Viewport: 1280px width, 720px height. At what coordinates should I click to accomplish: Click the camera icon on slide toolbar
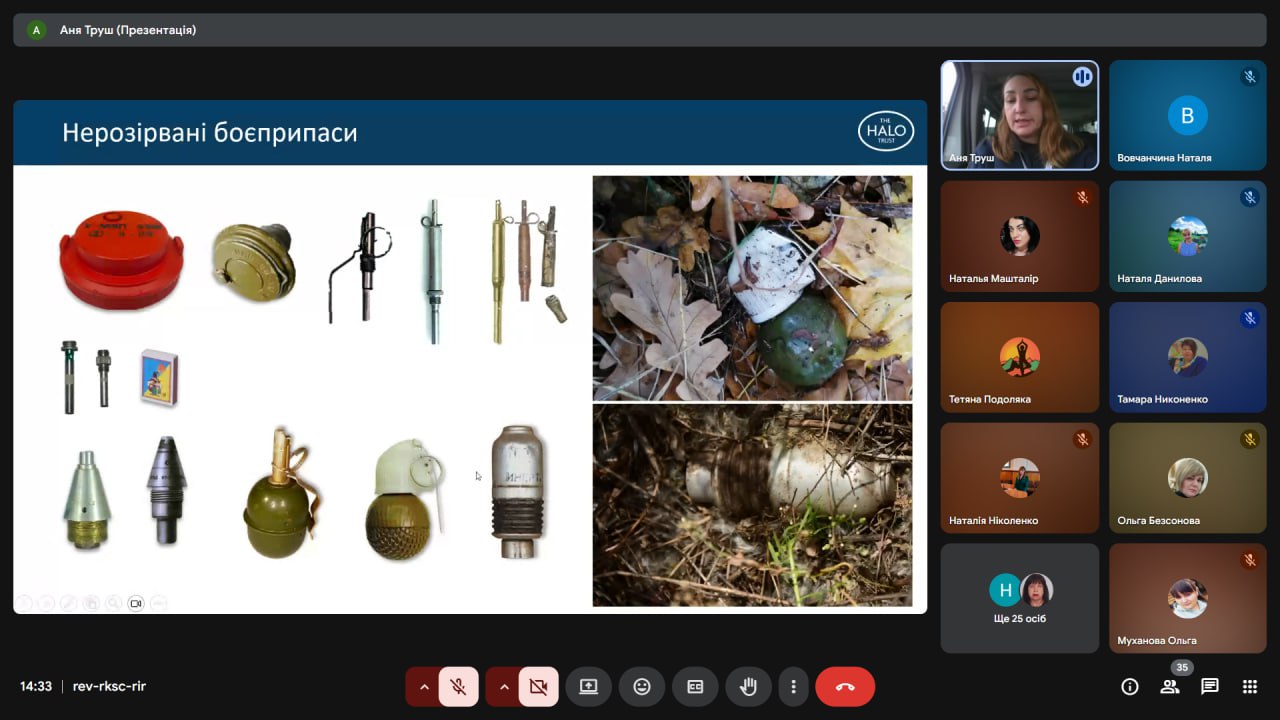coord(136,603)
